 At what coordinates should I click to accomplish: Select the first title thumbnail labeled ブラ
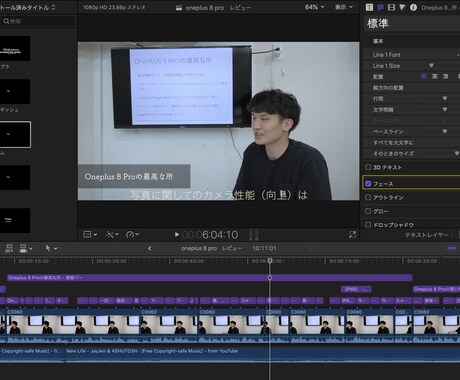[15, 49]
